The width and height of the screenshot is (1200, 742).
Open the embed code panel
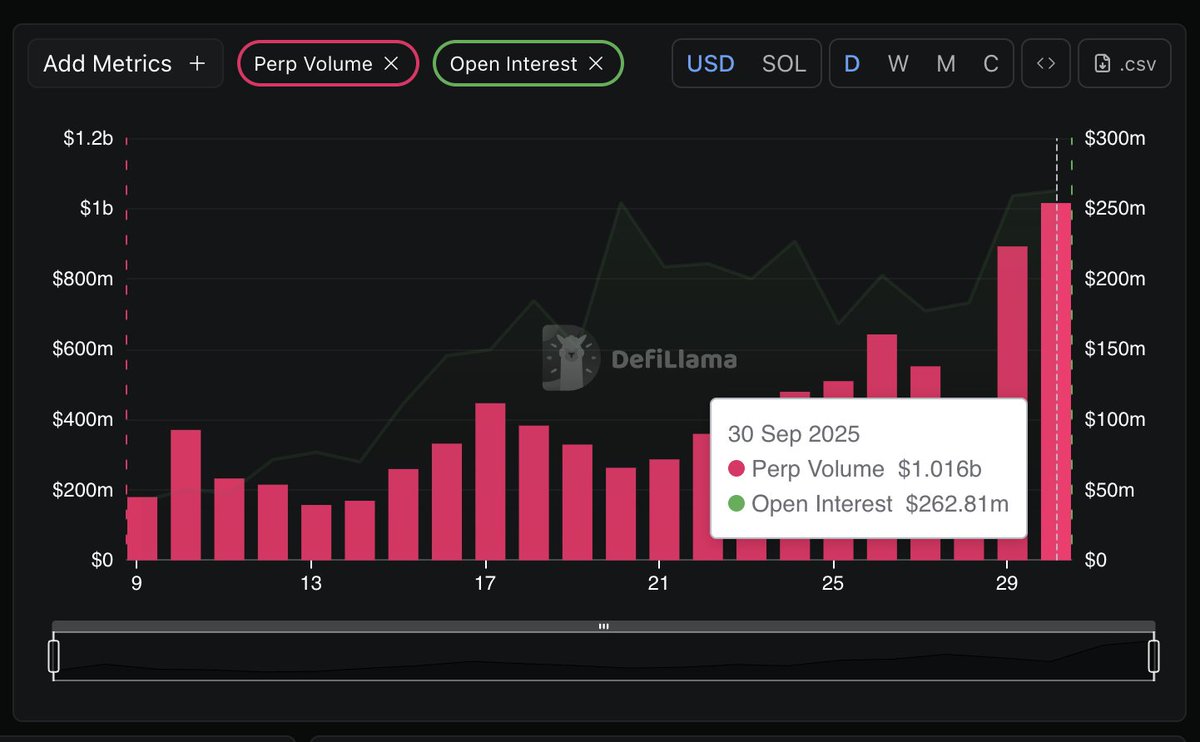pos(1046,63)
